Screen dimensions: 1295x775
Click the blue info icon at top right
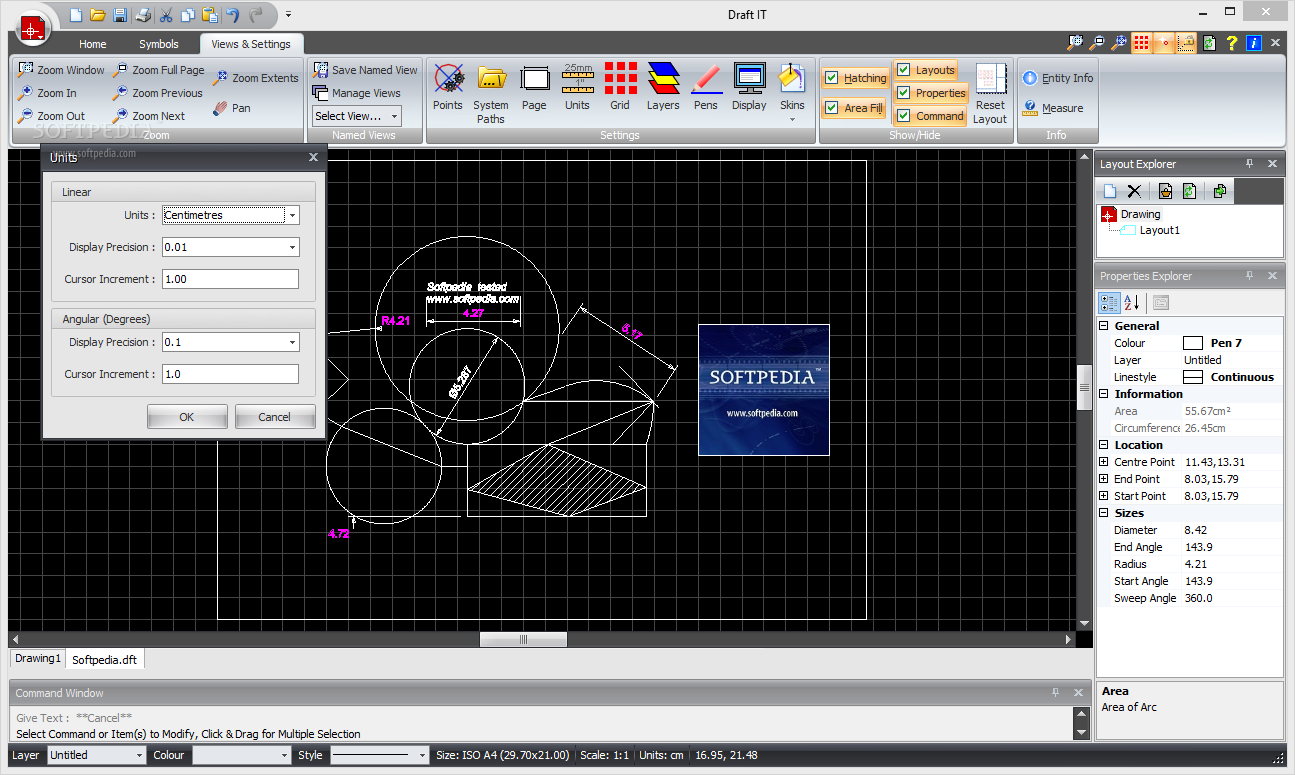click(1253, 43)
